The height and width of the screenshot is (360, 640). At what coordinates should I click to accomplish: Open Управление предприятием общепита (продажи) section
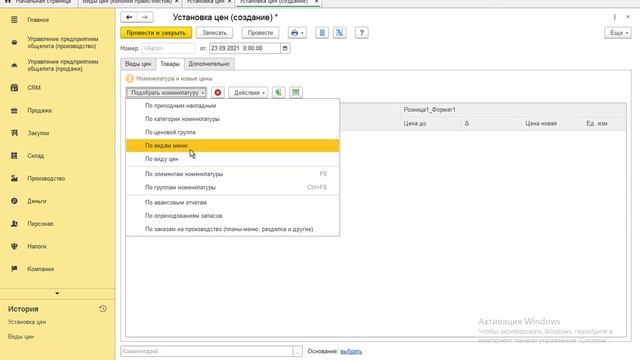click(62, 65)
